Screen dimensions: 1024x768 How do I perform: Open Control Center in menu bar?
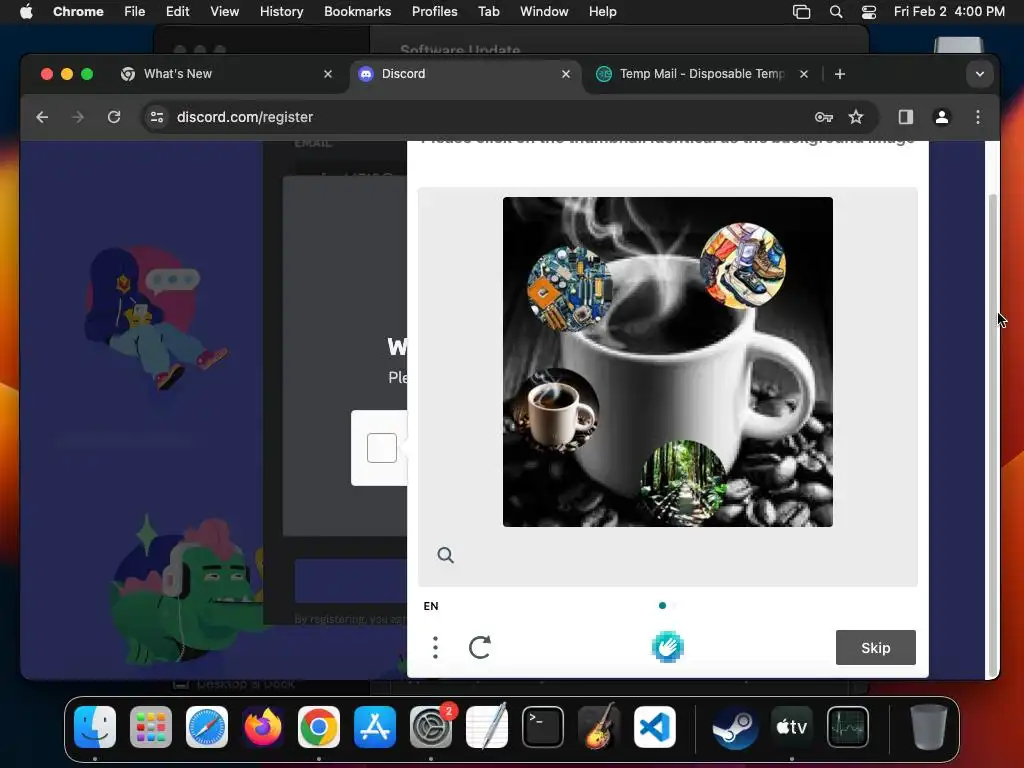(869, 11)
